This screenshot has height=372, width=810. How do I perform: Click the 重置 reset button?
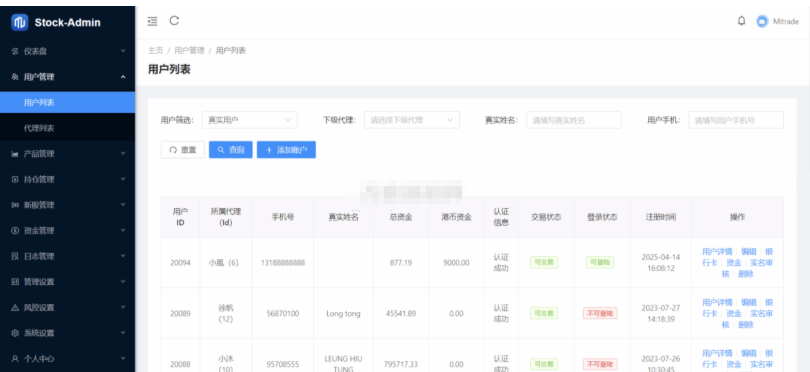tap(183, 150)
